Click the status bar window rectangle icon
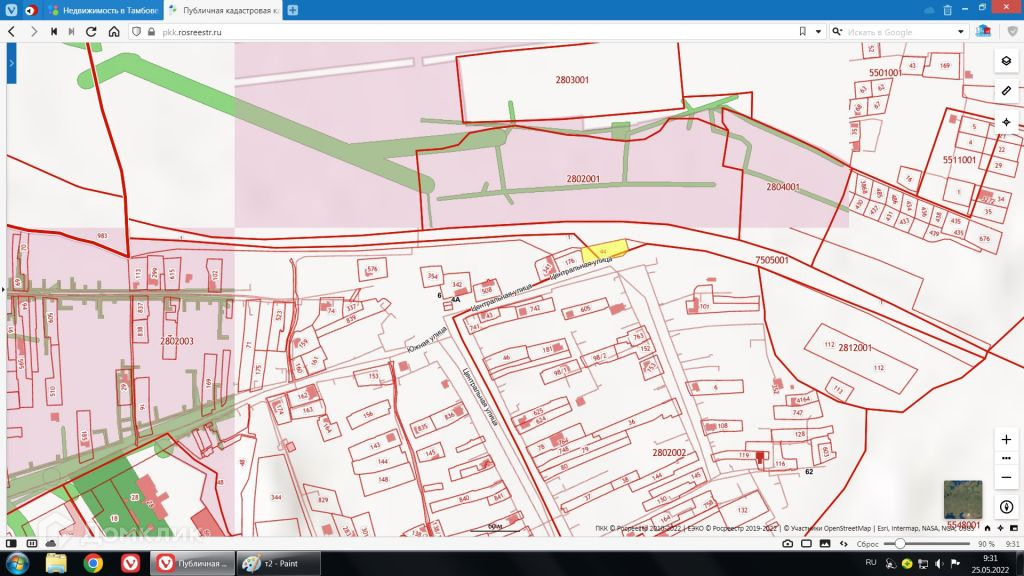The height and width of the screenshot is (576, 1024). point(807,543)
